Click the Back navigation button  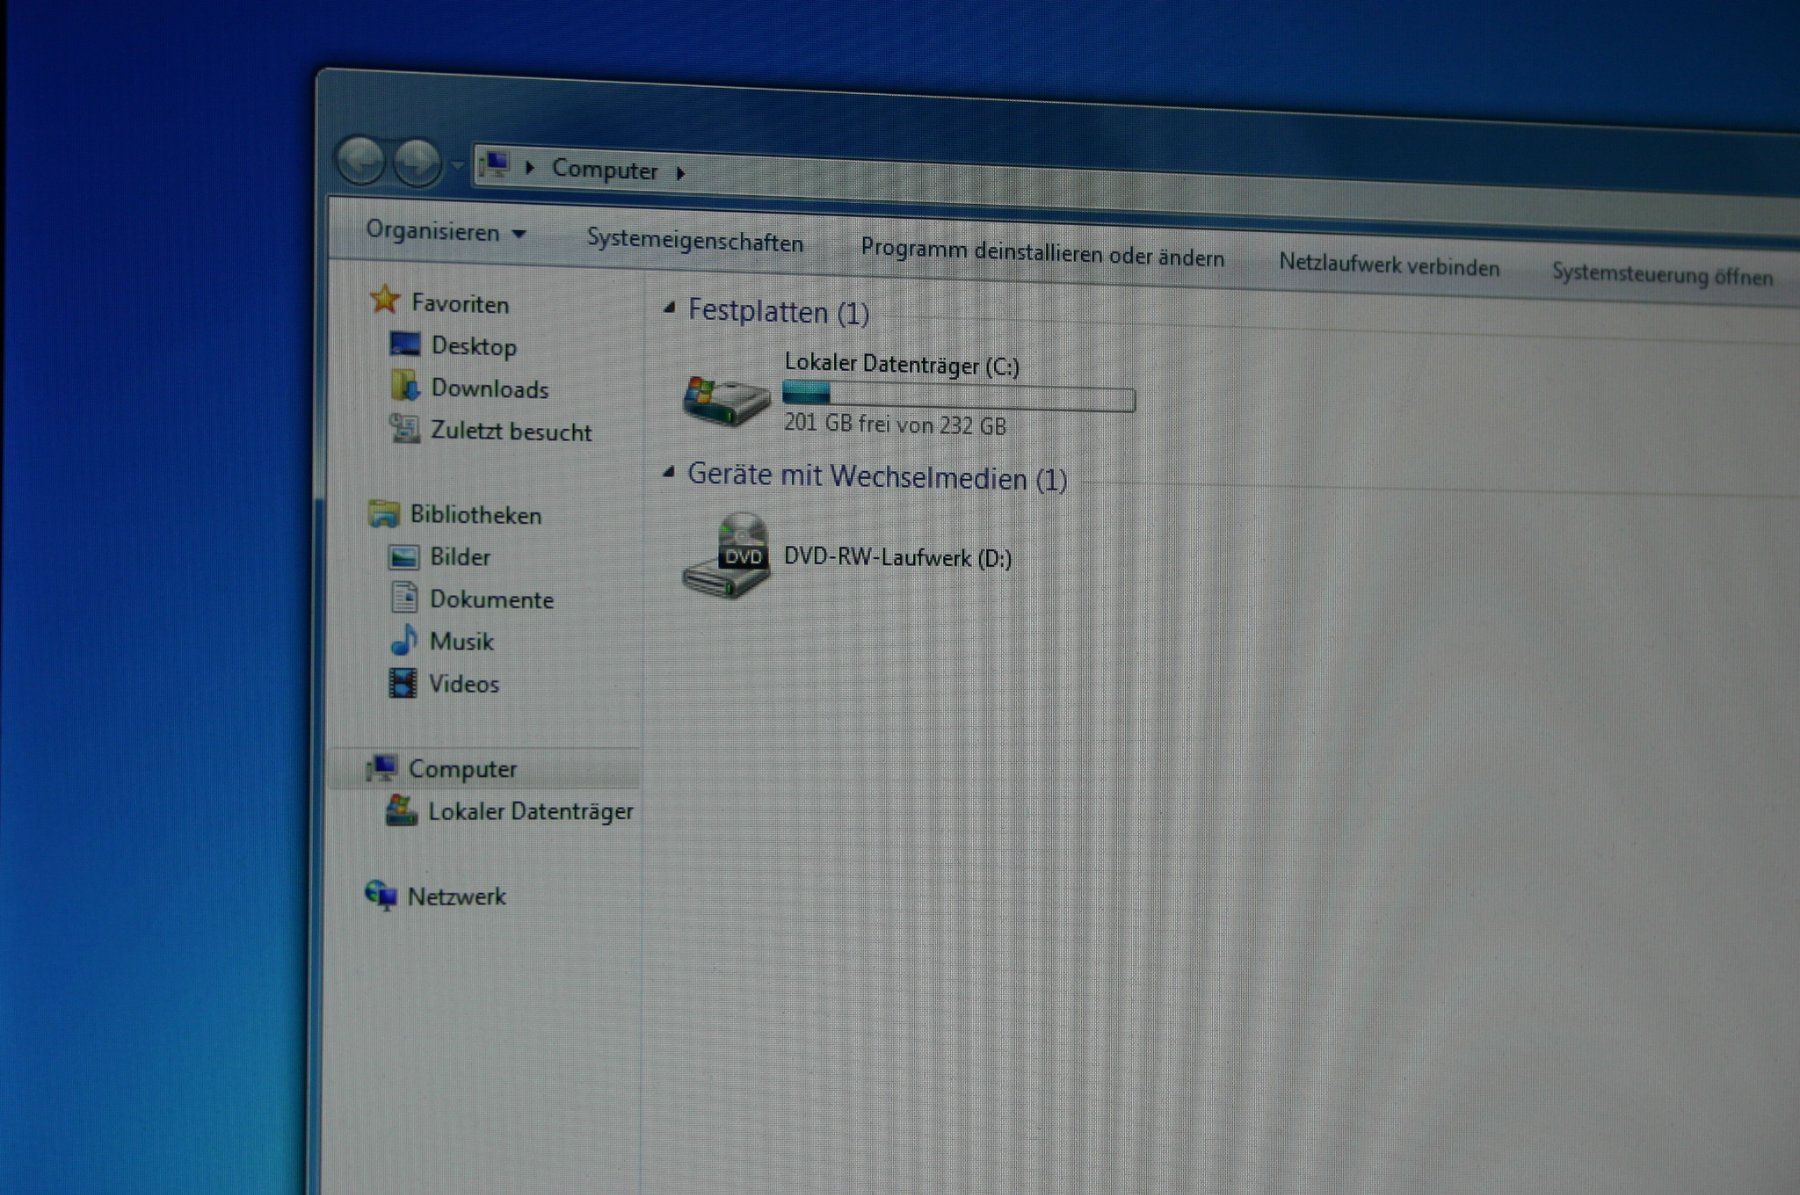coord(361,160)
